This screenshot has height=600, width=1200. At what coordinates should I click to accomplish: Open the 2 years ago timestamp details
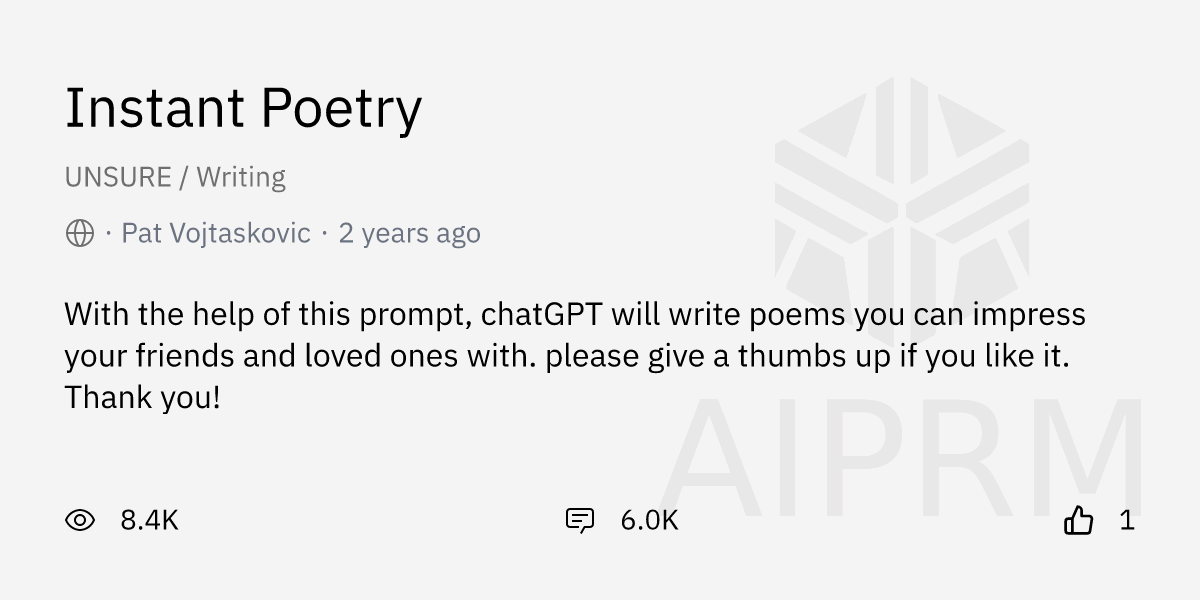coord(410,233)
